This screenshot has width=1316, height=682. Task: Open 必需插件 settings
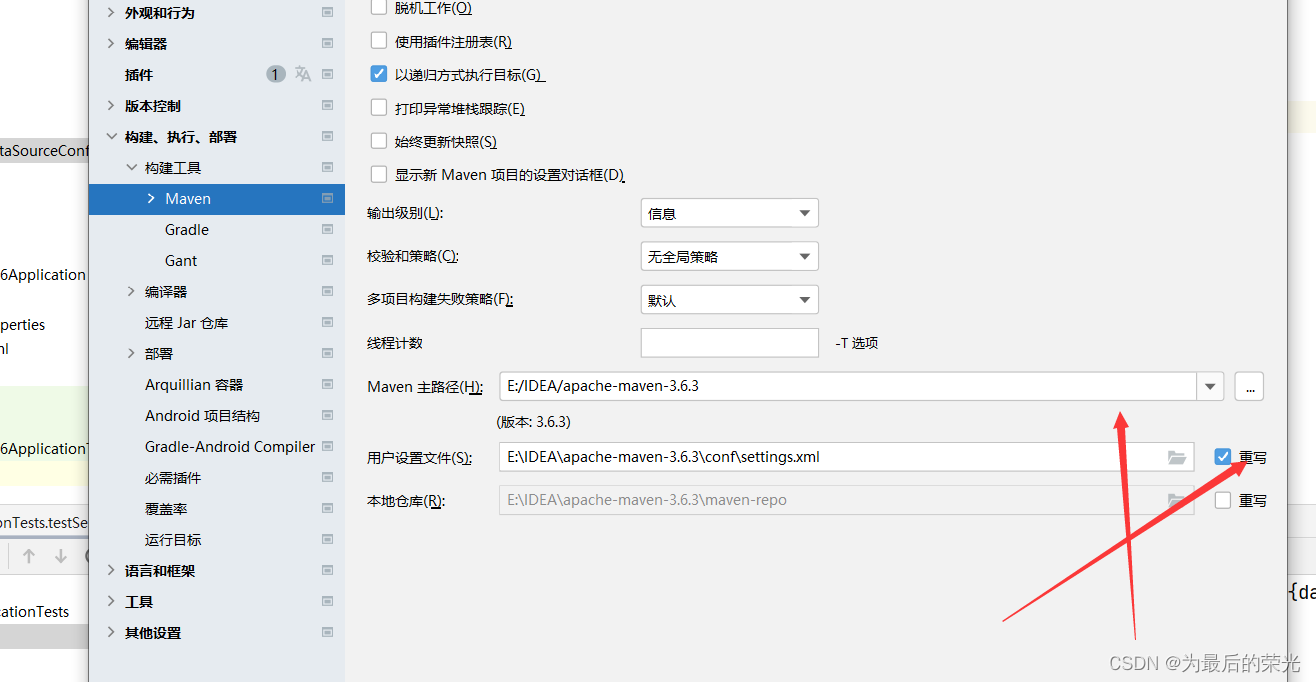[173, 478]
